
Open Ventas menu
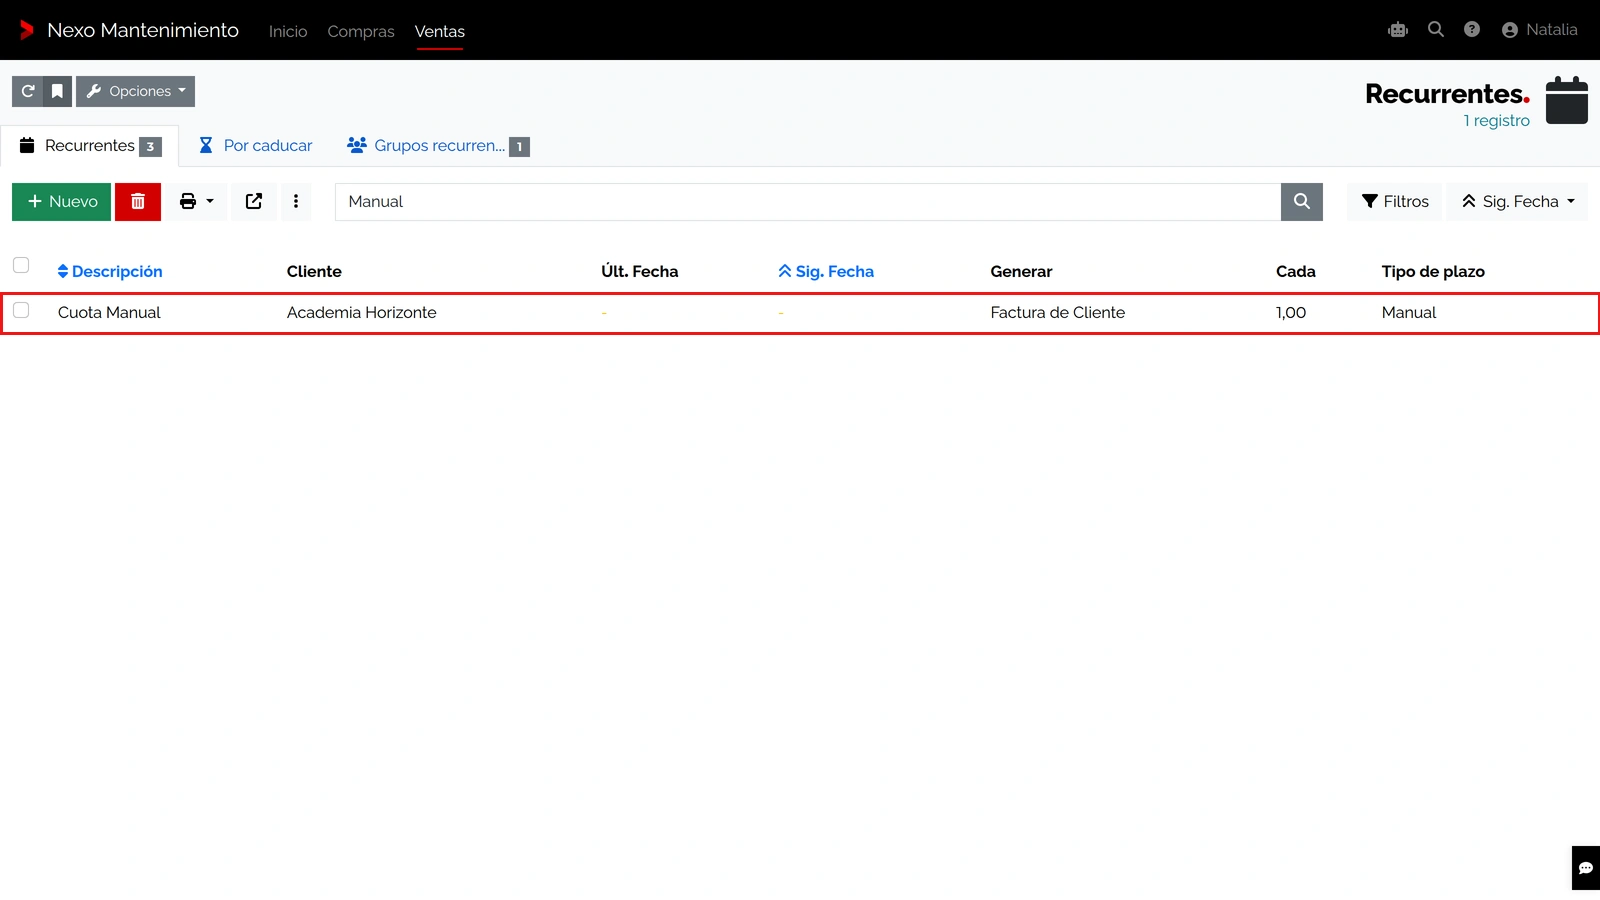(x=440, y=31)
